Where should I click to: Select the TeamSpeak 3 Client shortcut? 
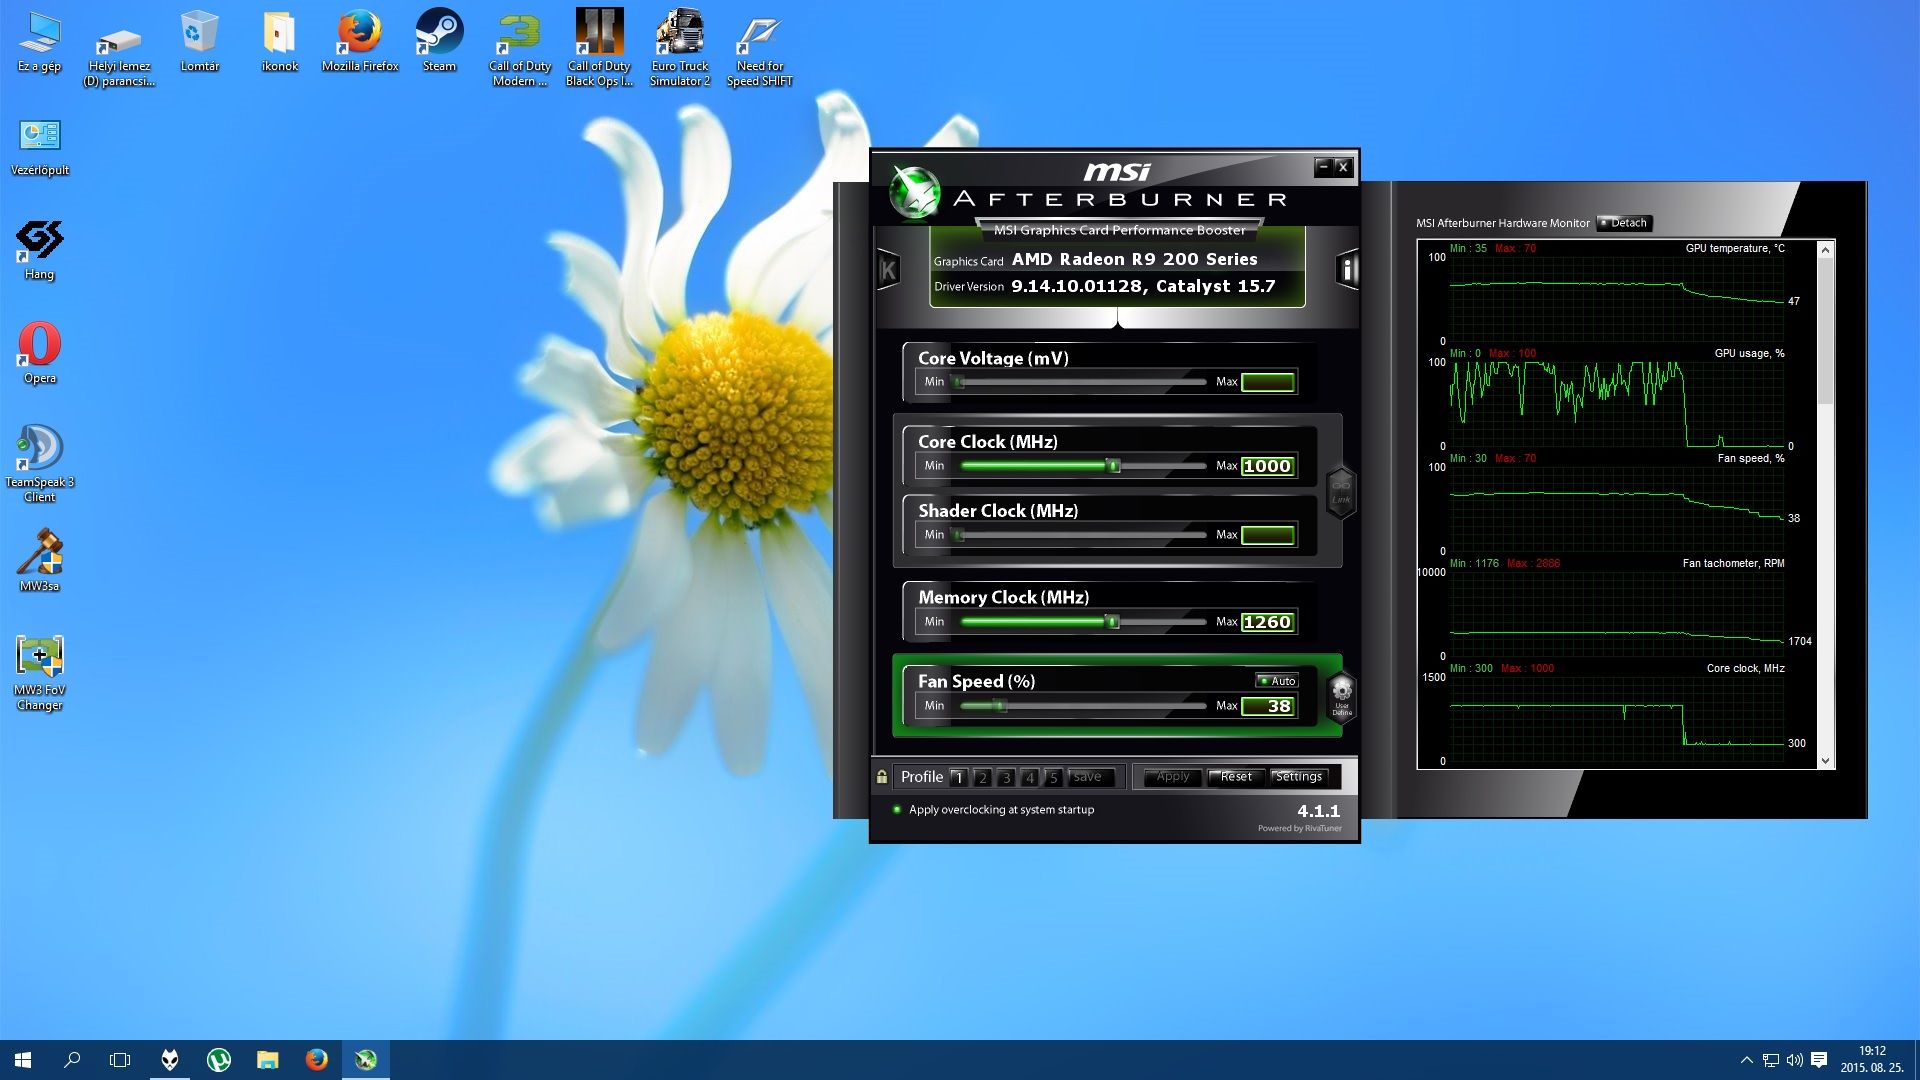tap(39, 463)
